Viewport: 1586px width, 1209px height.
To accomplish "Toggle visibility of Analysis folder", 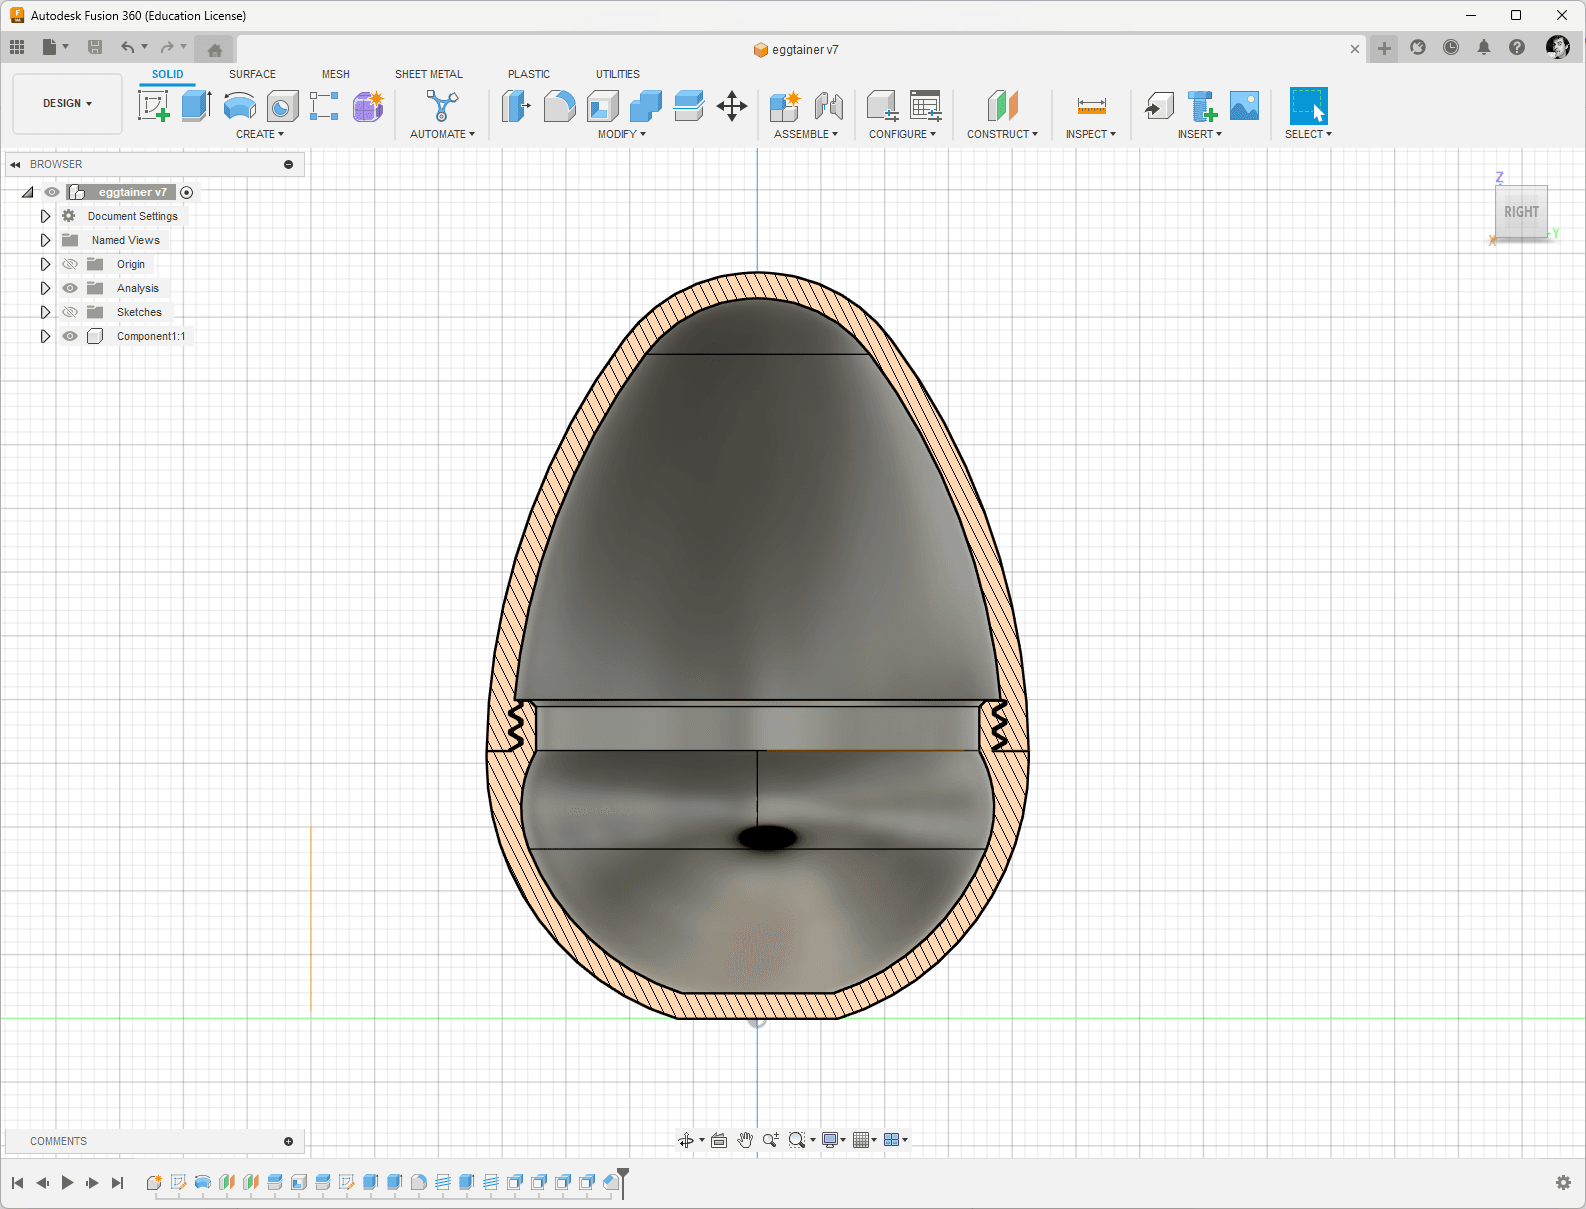I will [x=70, y=288].
